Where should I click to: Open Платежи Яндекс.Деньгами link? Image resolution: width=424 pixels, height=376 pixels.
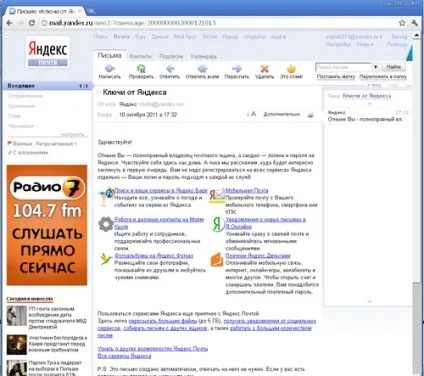[258, 256]
